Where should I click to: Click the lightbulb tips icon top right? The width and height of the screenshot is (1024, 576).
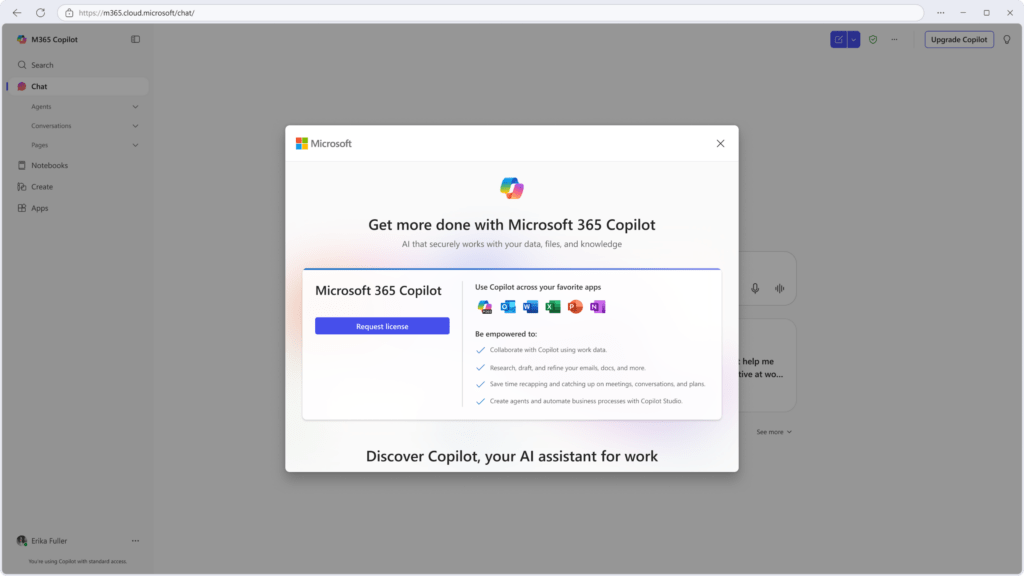pyautogui.click(x=1007, y=39)
